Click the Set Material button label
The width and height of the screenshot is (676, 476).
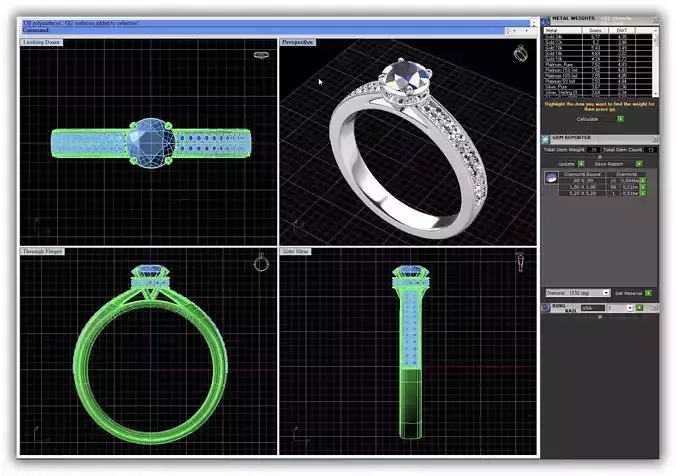(629, 293)
